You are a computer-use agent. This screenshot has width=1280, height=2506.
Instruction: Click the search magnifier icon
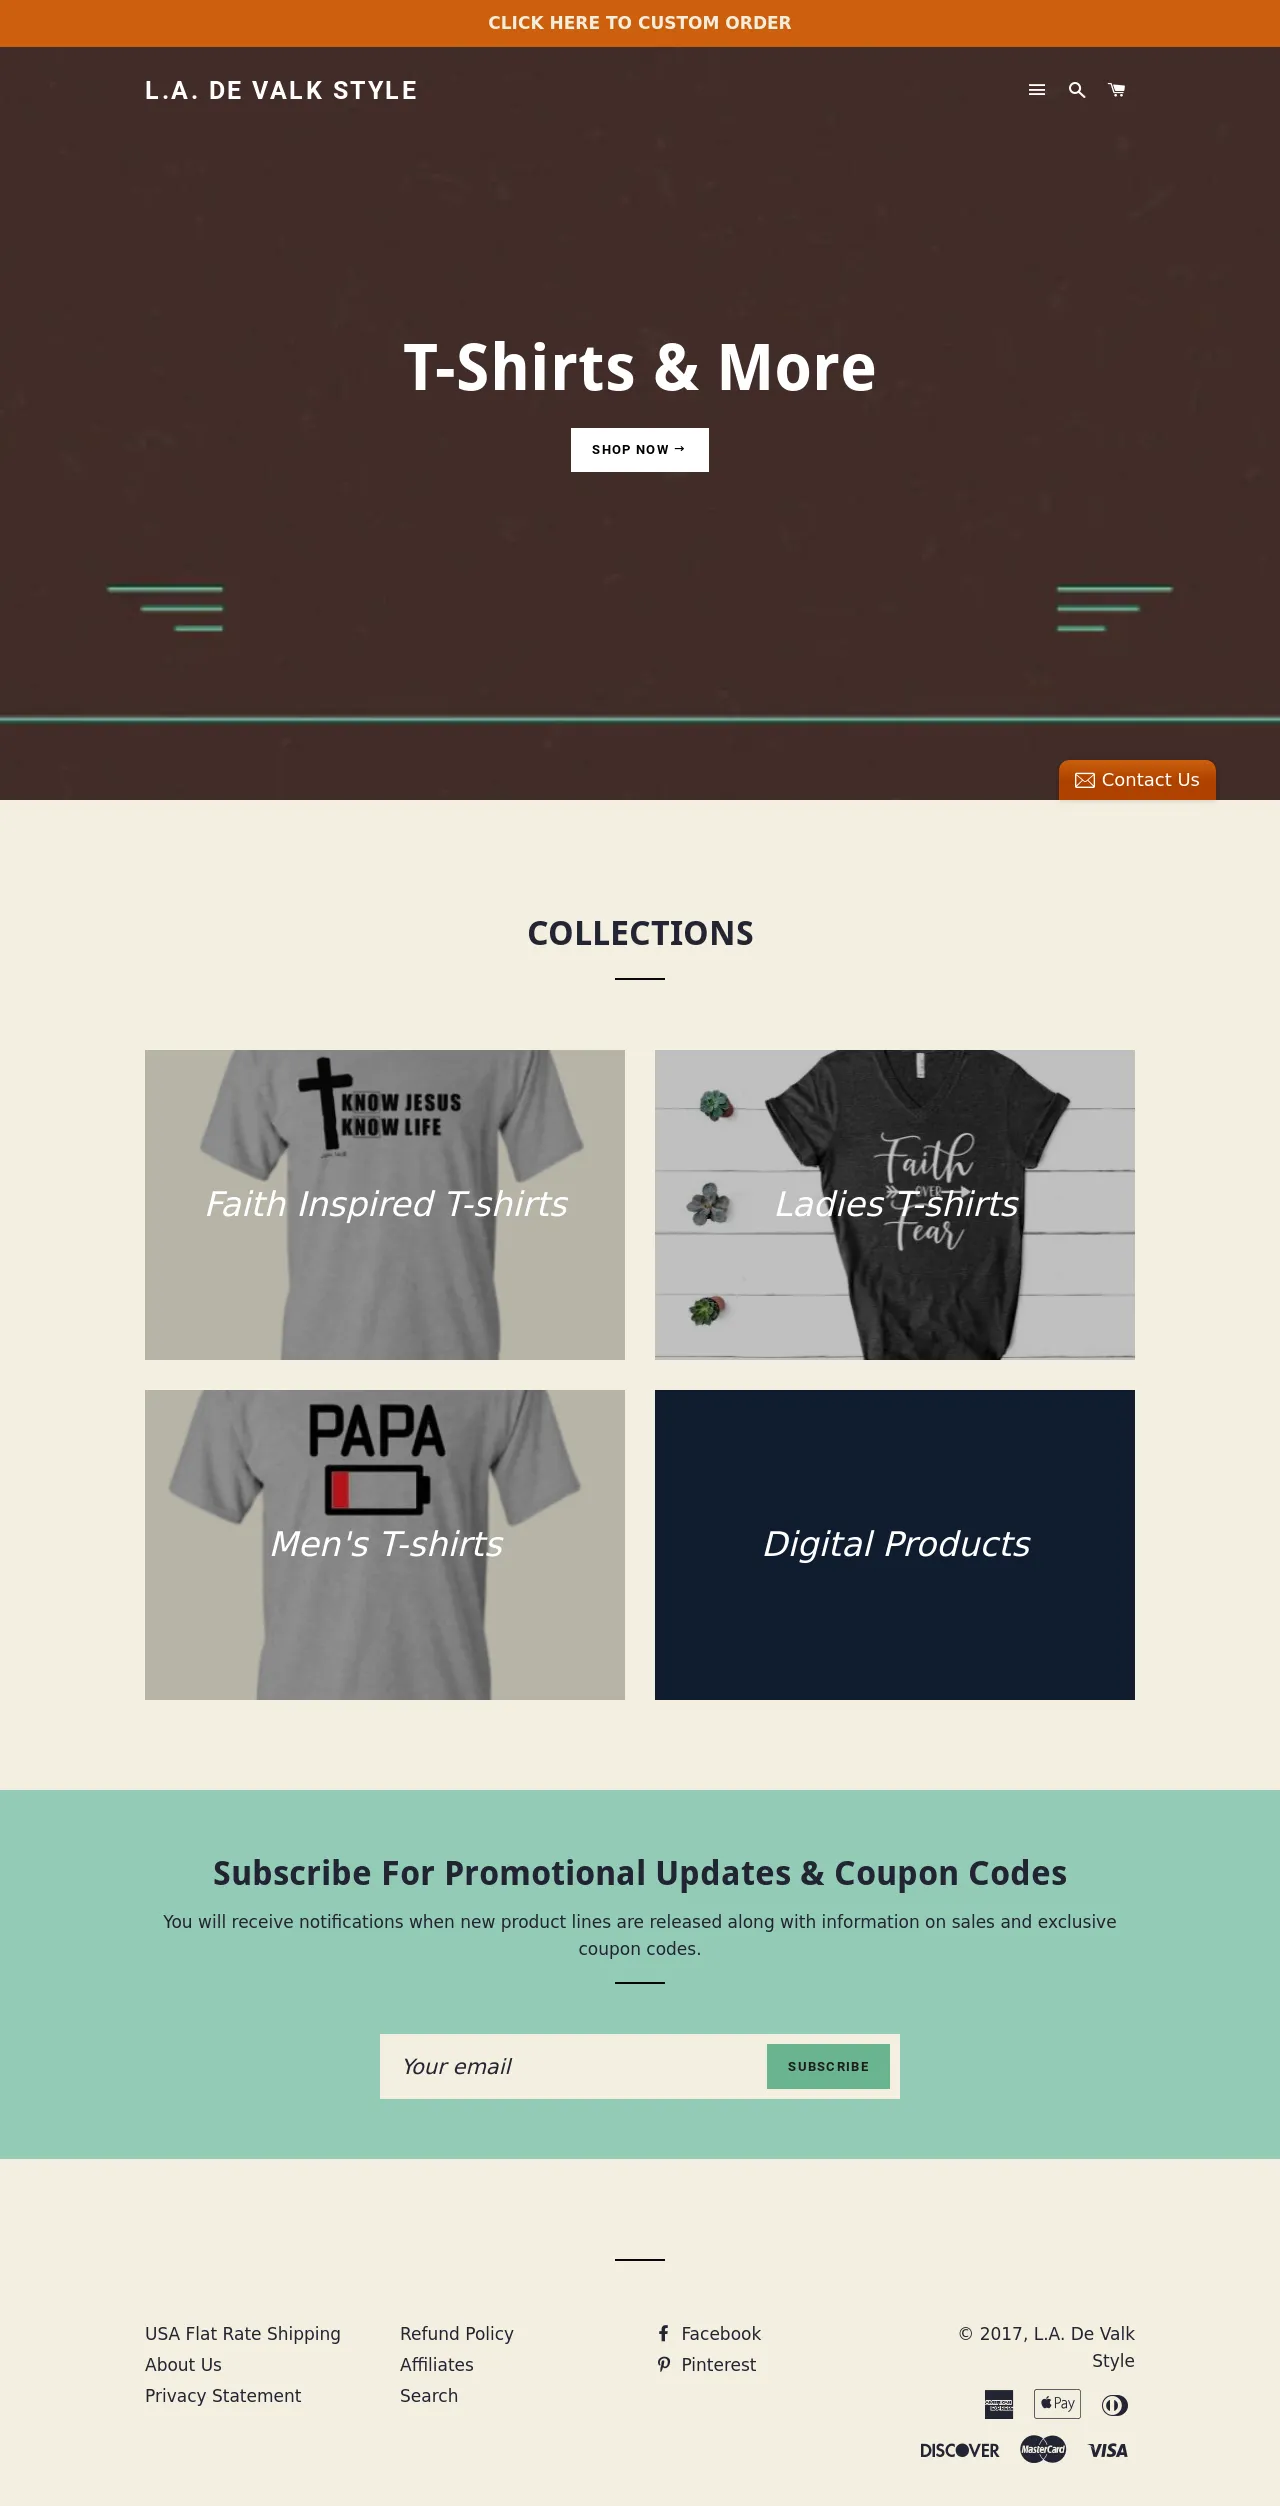(x=1077, y=90)
